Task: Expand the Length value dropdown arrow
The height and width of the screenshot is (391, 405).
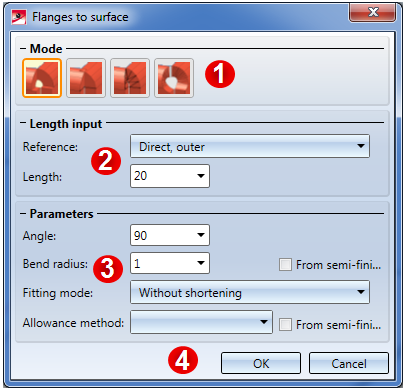Action: (x=201, y=176)
